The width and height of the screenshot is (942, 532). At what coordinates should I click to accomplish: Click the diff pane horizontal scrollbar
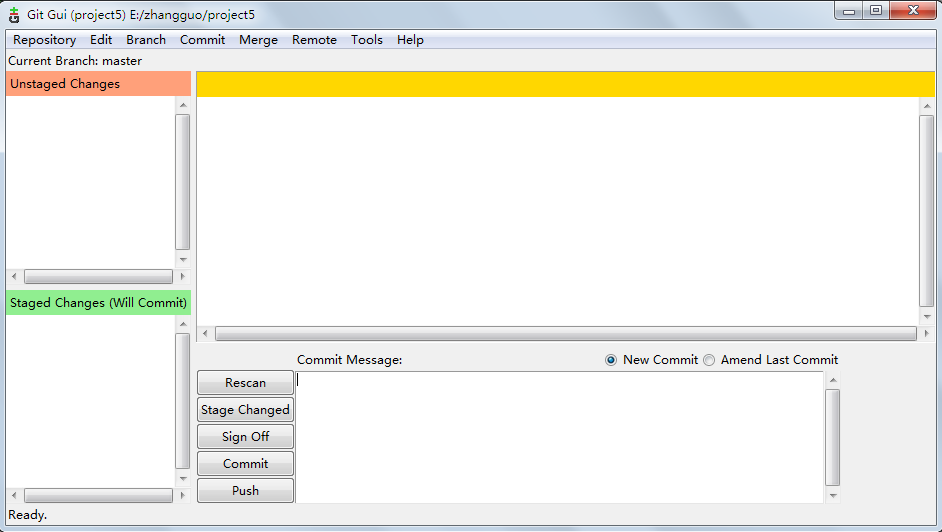[565, 334]
